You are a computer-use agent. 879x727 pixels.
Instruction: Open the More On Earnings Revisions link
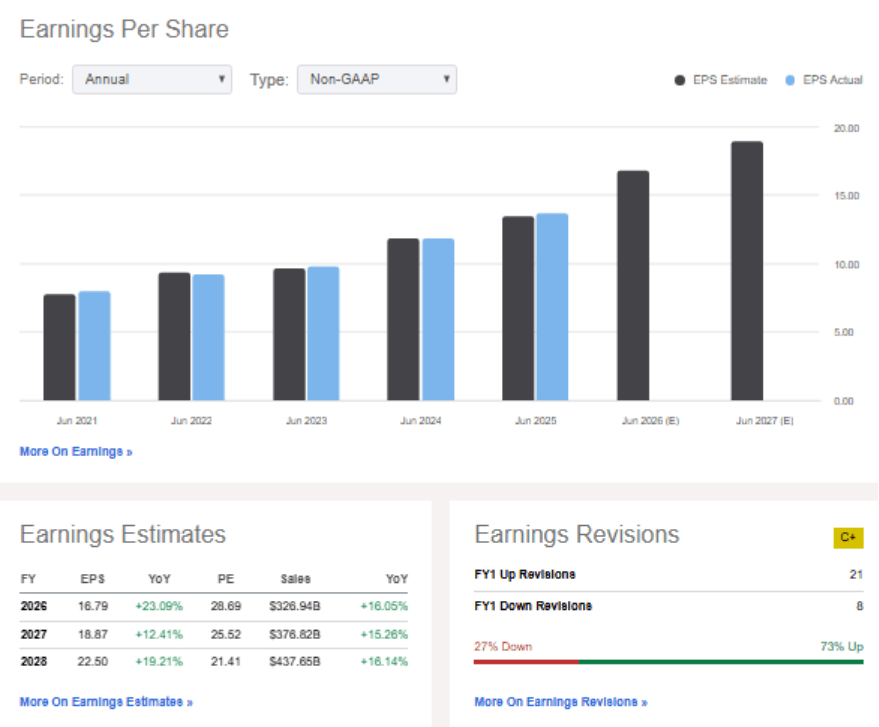pos(560,702)
